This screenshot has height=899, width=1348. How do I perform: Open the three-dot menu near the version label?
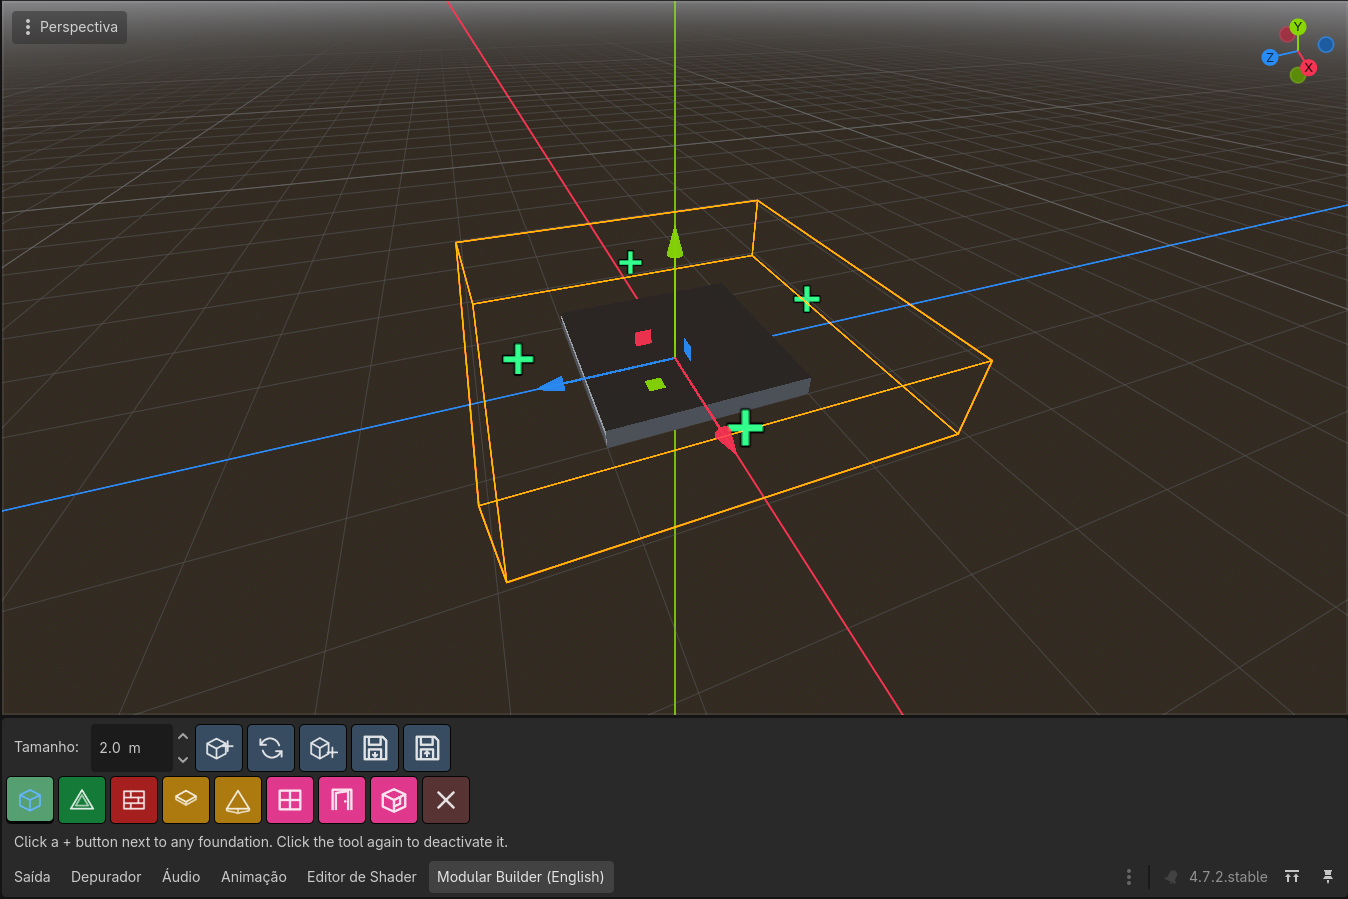pos(1129,877)
